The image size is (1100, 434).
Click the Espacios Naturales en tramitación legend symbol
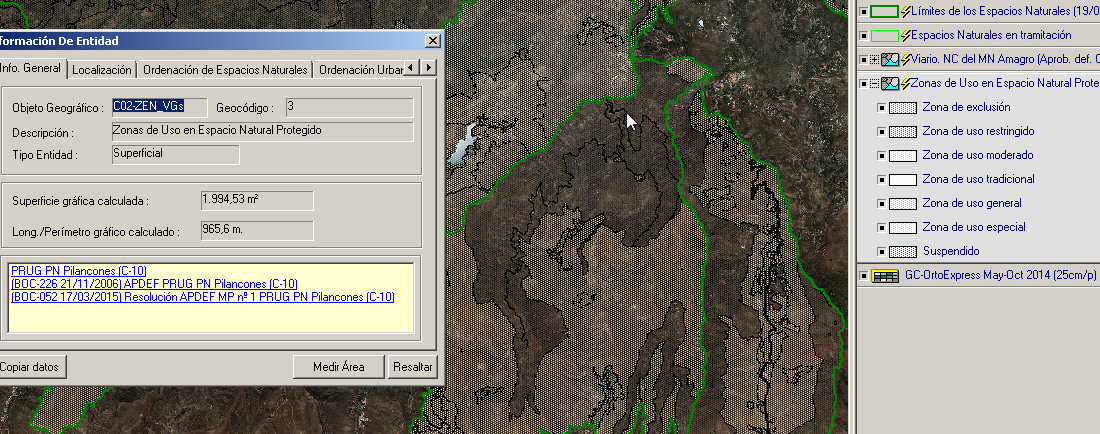(884, 35)
